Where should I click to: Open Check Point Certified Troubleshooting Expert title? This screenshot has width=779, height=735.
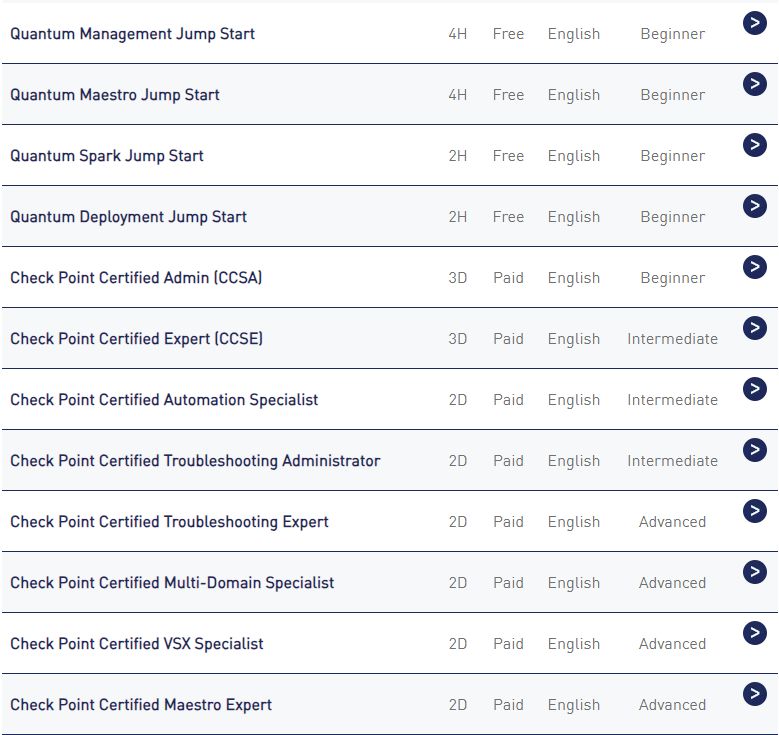coord(169,522)
